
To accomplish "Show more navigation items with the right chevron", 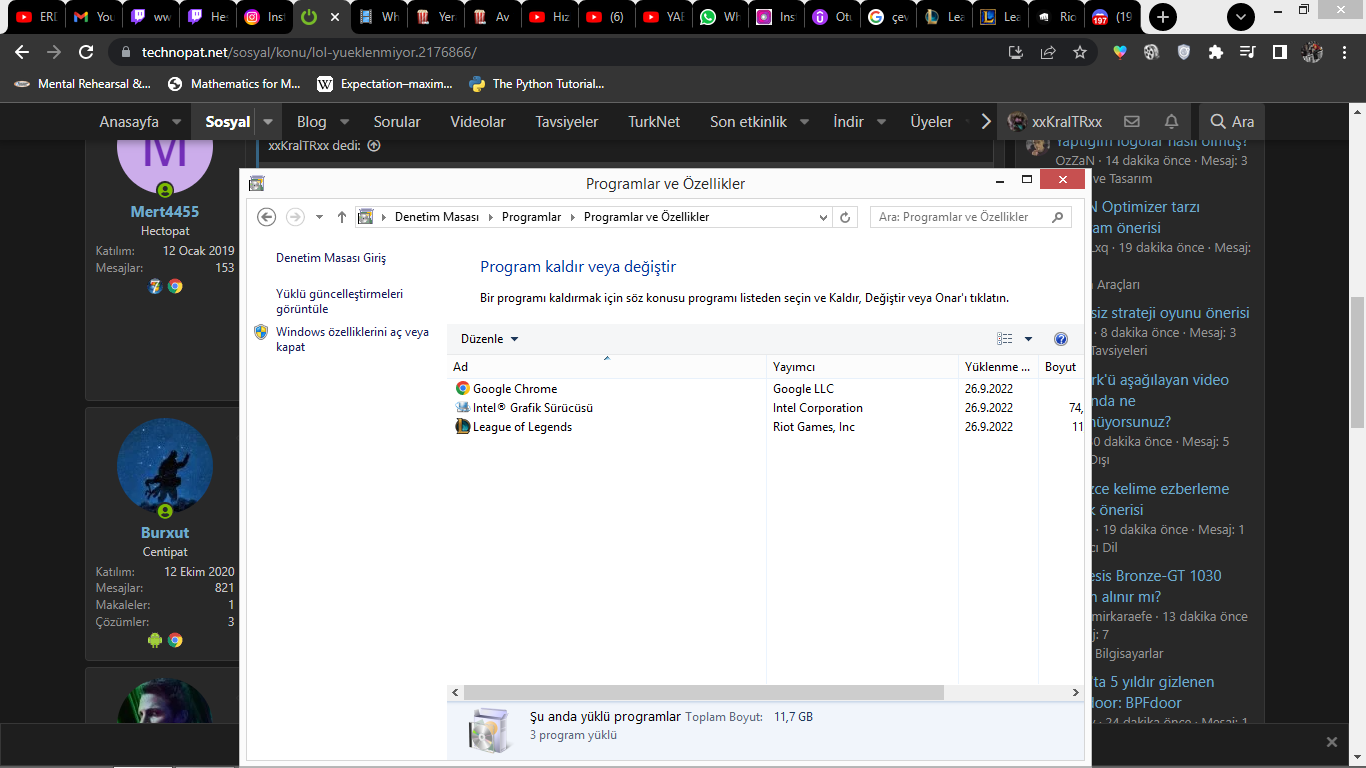I will [x=986, y=121].
